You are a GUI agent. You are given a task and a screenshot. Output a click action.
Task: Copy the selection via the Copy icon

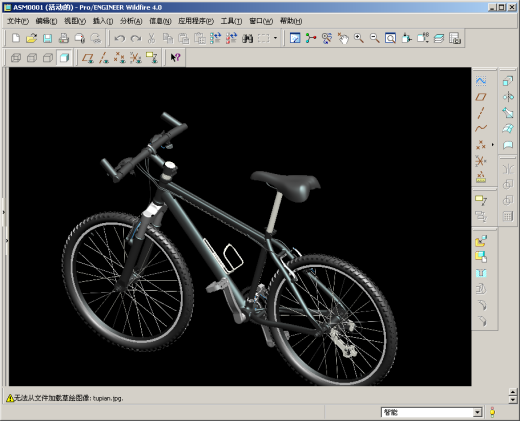(x=168, y=38)
